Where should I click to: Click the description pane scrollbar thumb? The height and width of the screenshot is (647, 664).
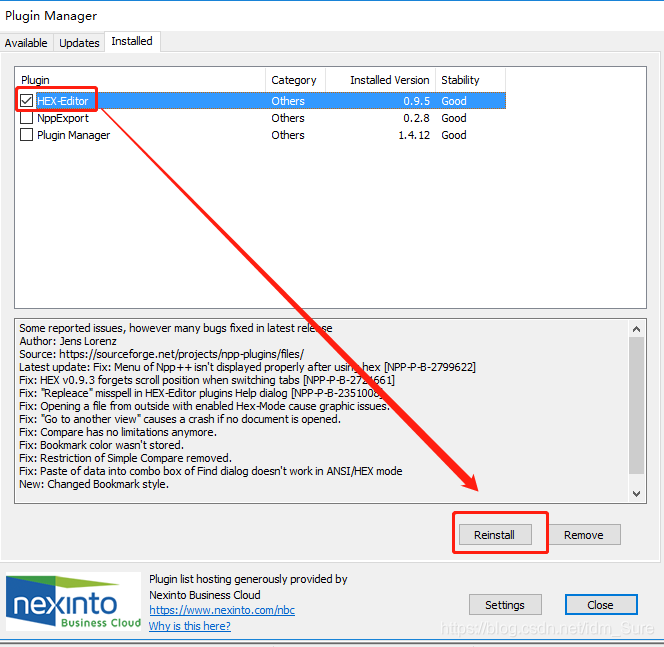(636, 405)
